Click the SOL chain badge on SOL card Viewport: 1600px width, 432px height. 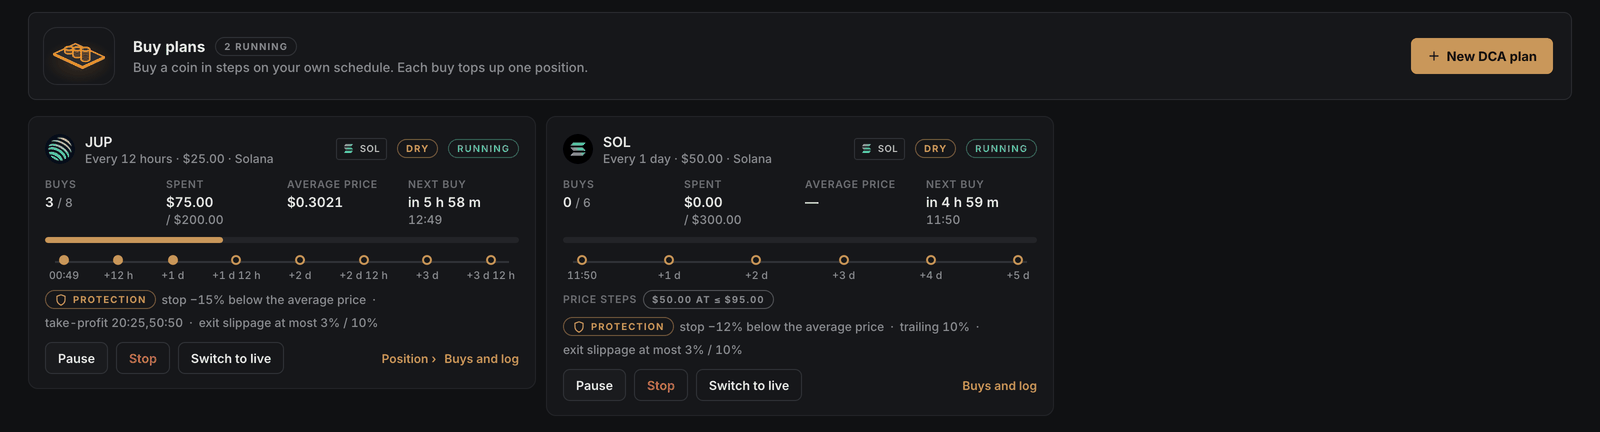(879, 149)
